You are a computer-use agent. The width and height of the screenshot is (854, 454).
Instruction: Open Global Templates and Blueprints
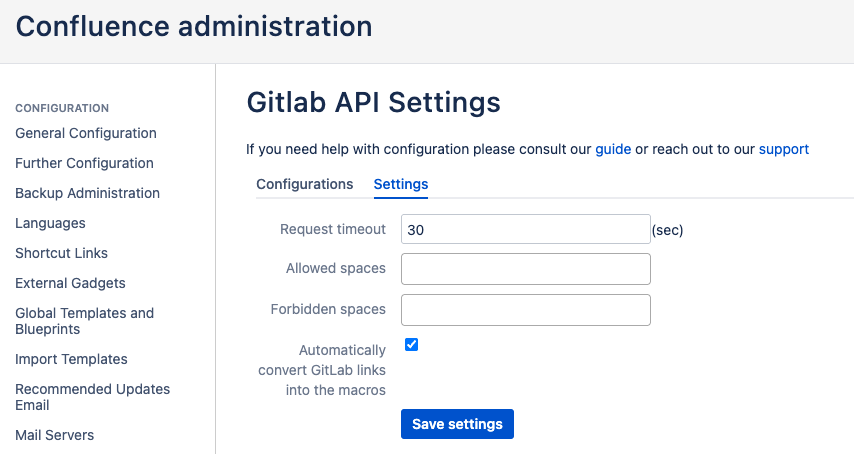84,321
